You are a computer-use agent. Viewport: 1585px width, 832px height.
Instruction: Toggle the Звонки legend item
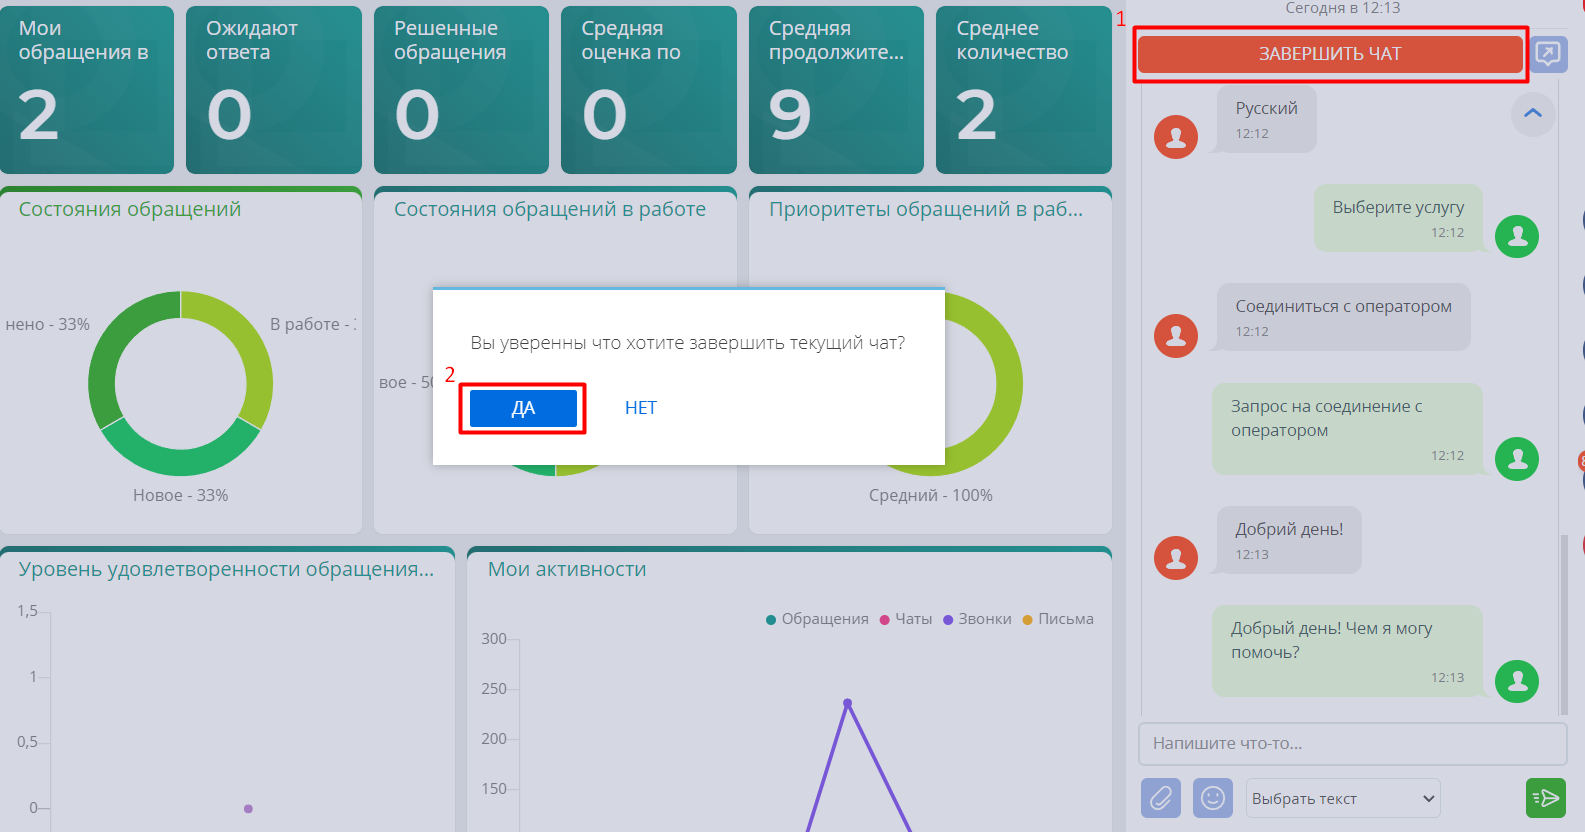click(977, 619)
